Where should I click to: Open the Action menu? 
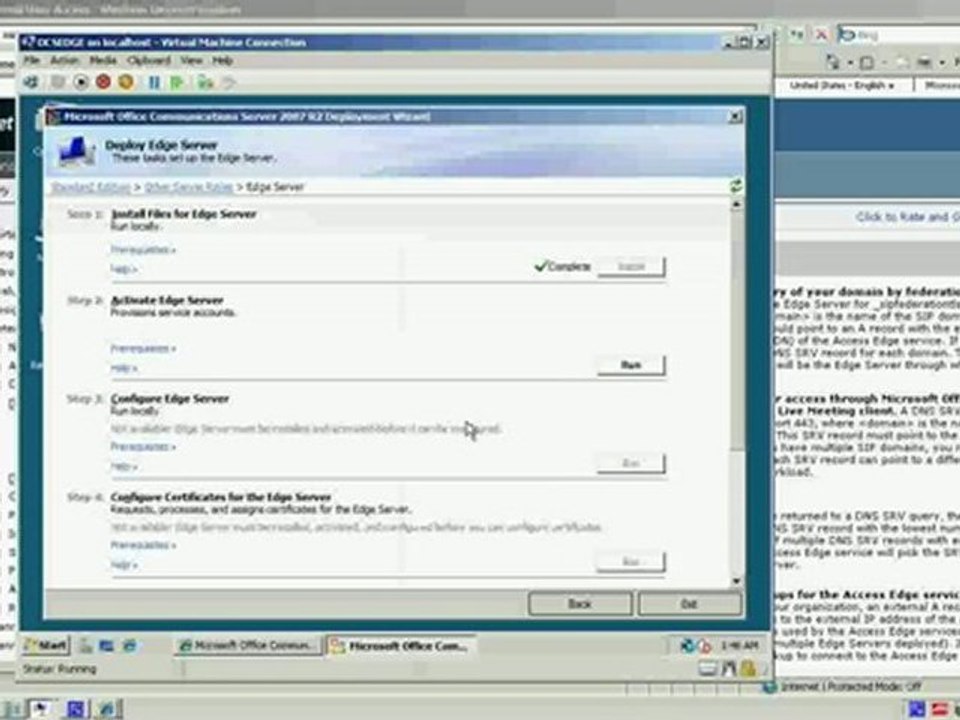point(64,61)
